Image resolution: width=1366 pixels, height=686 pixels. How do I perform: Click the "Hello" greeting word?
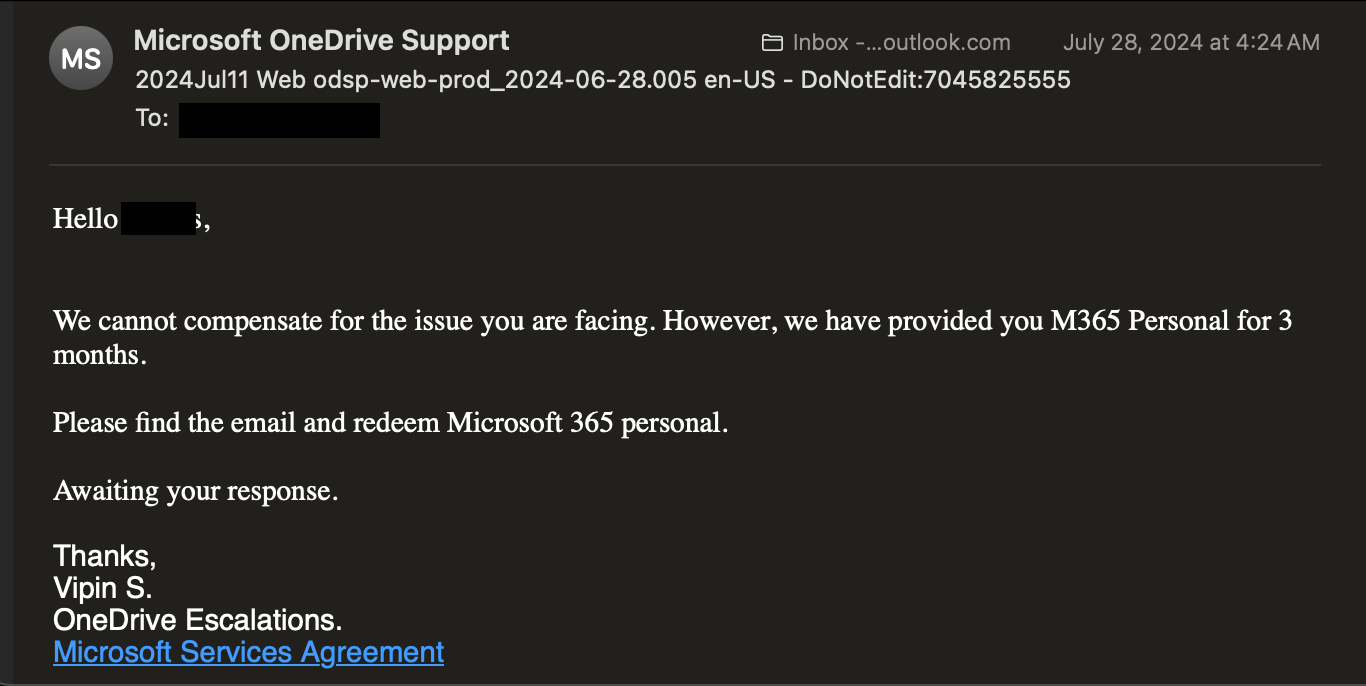click(85, 218)
